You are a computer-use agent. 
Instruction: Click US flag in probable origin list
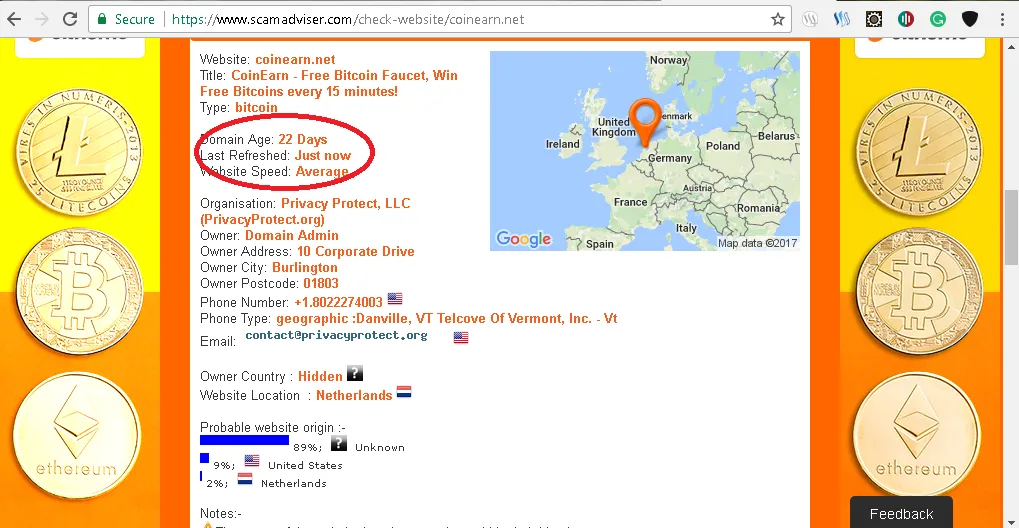252,461
